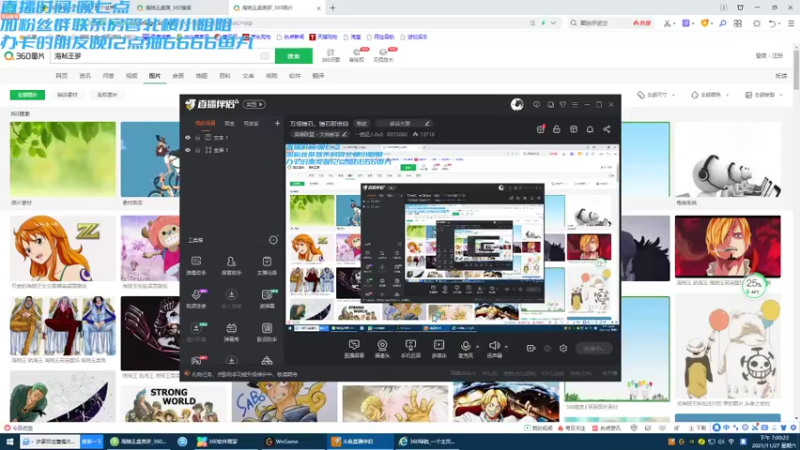
Task: Click the green 搜索 button on 360 page
Action: pos(293,56)
